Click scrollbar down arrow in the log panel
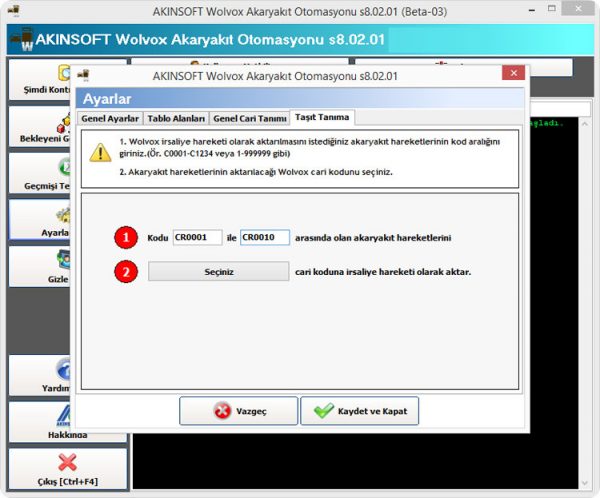 tap(585, 483)
